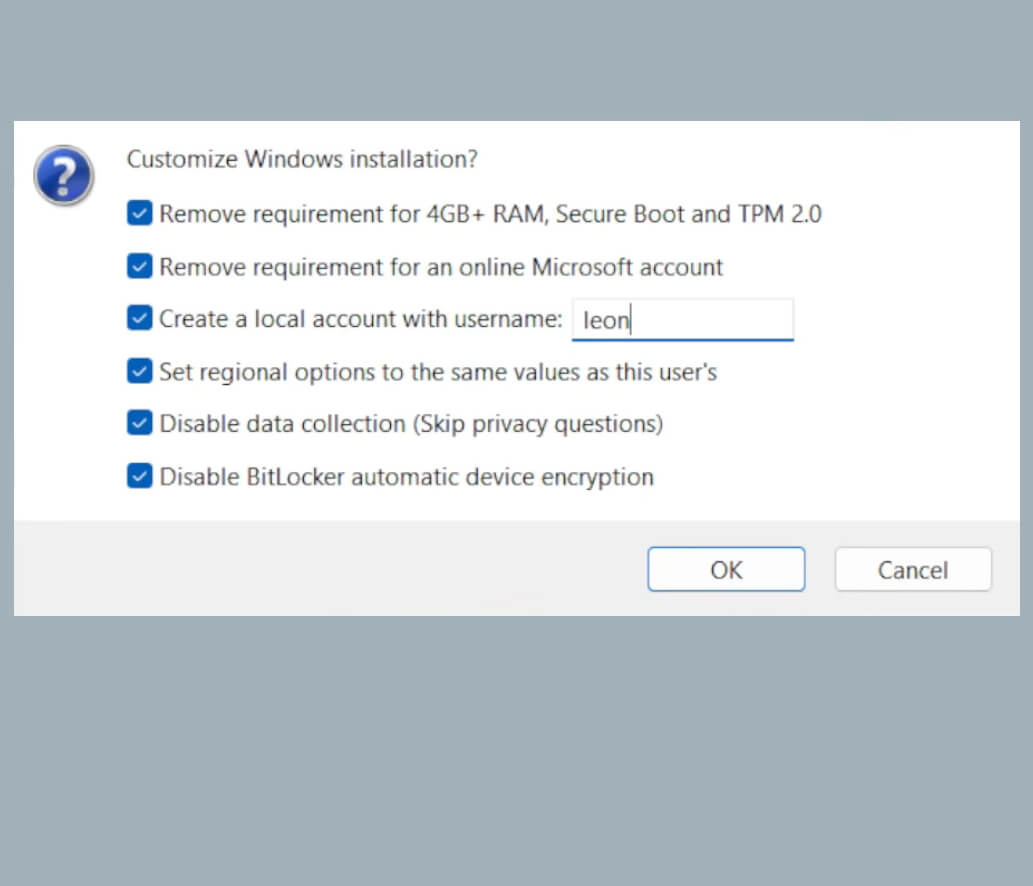
Task: Uncheck the Create a local account checkbox
Action: pos(140,318)
